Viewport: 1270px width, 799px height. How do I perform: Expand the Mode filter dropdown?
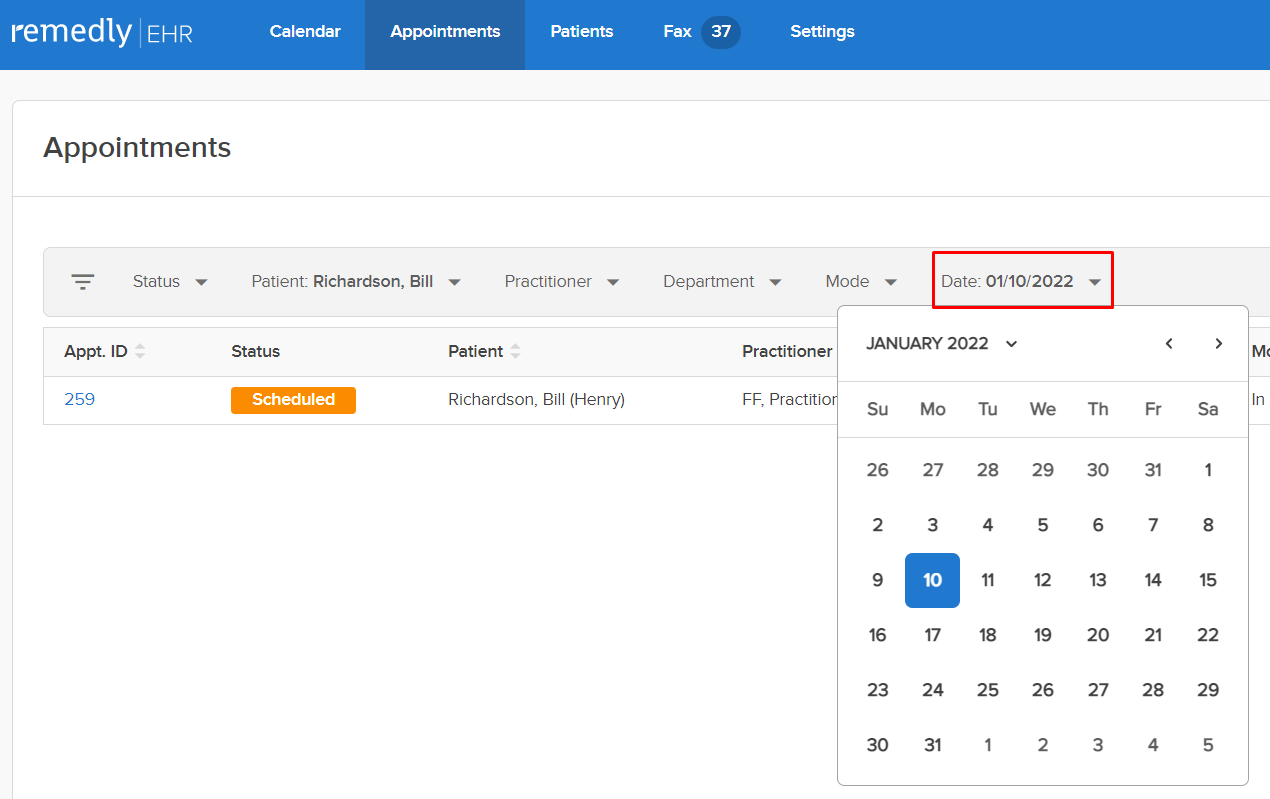point(861,282)
